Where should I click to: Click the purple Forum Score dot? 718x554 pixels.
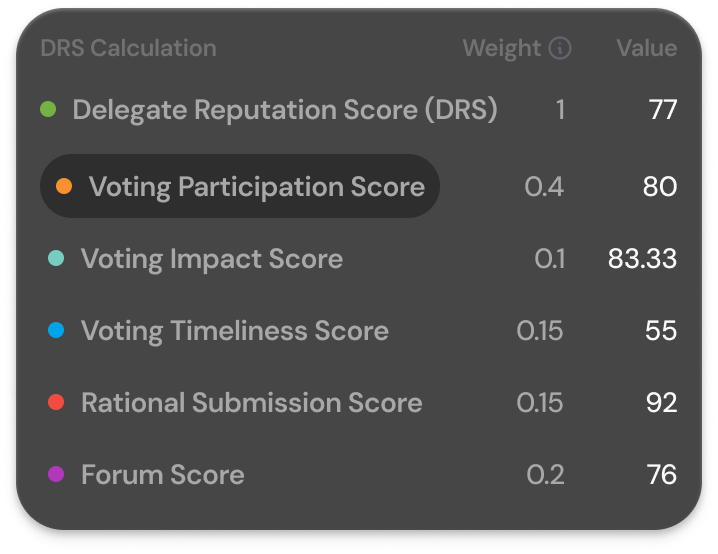pos(56,474)
